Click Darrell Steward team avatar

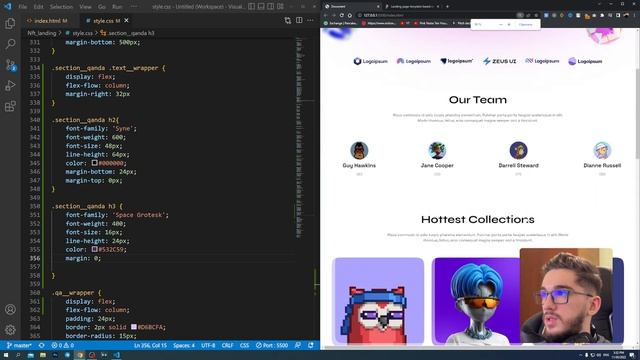click(x=518, y=150)
